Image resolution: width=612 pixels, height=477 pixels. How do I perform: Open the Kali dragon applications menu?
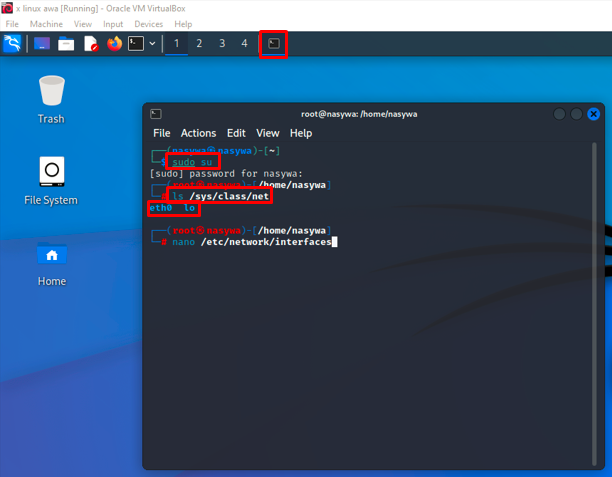12,43
